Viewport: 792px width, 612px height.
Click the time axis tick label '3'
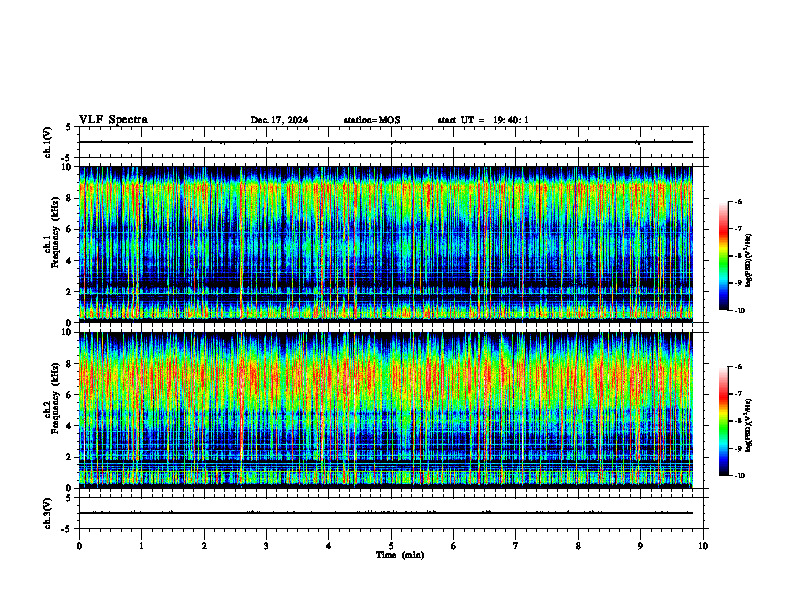tap(266, 546)
